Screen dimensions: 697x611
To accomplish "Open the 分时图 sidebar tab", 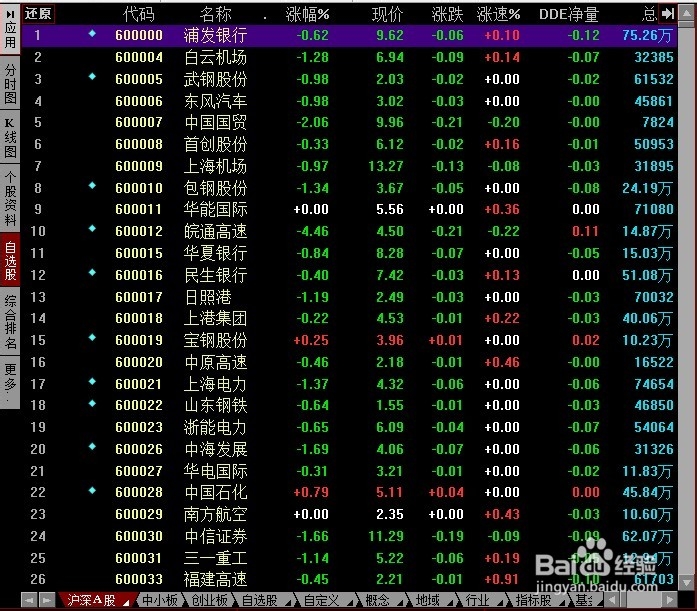I will (10, 84).
